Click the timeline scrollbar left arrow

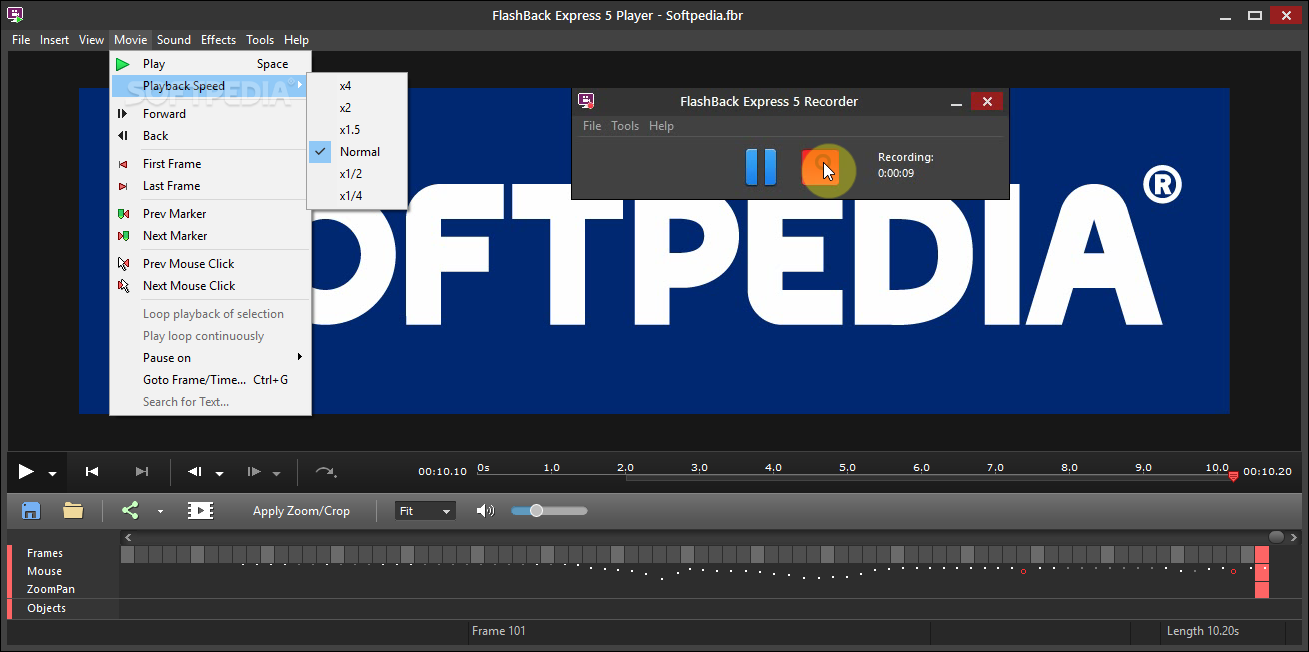tap(127, 537)
